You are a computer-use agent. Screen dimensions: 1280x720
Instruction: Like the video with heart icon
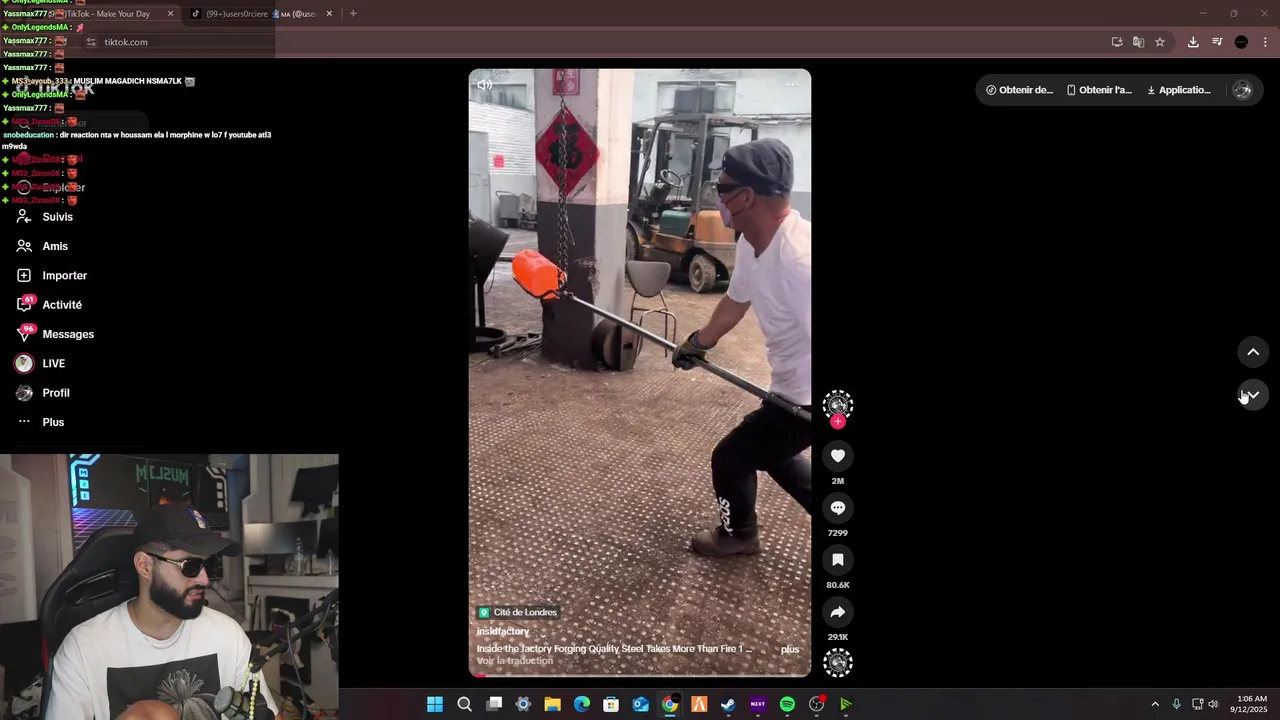point(838,456)
